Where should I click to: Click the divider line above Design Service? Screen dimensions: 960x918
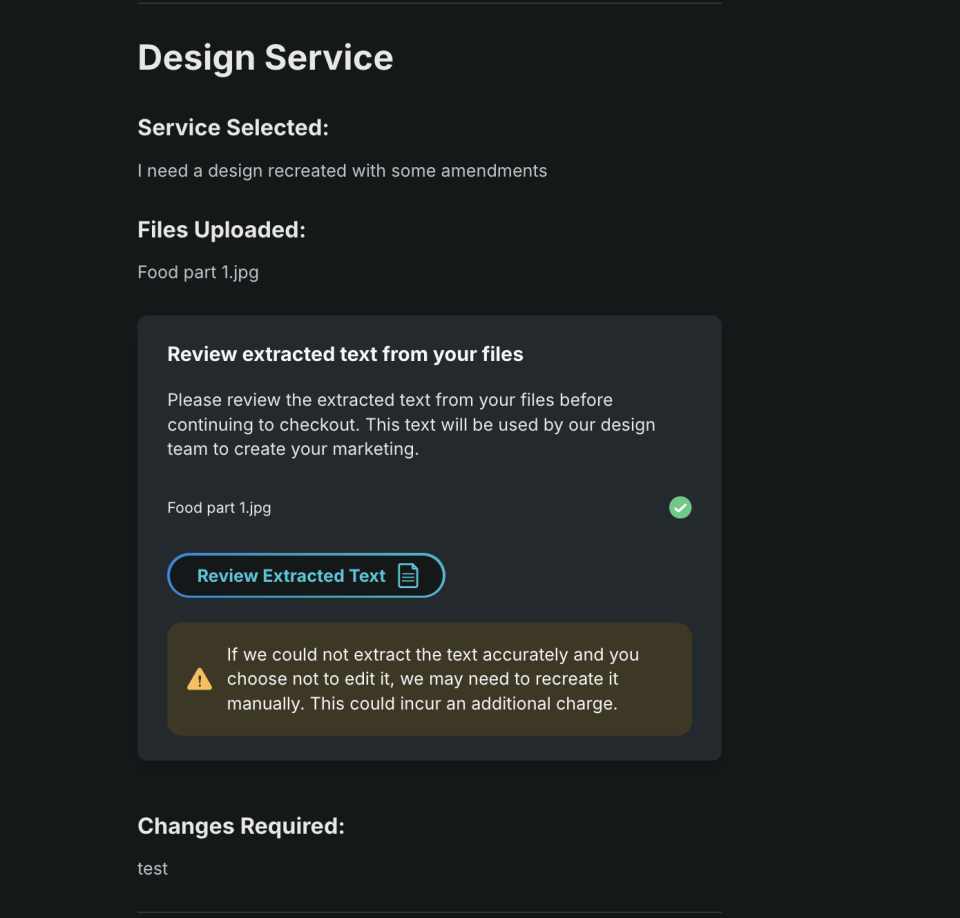pyautogui.click(x=429, y=3)
